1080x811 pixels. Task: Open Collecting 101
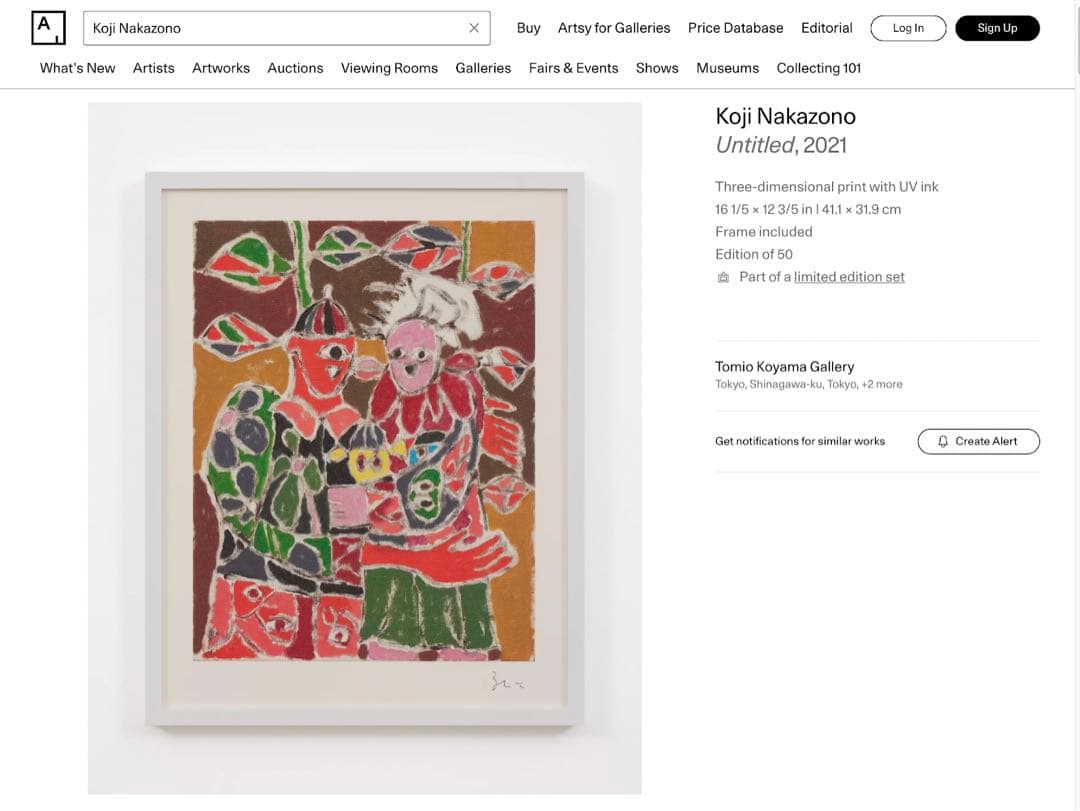[x=818, y=68]
